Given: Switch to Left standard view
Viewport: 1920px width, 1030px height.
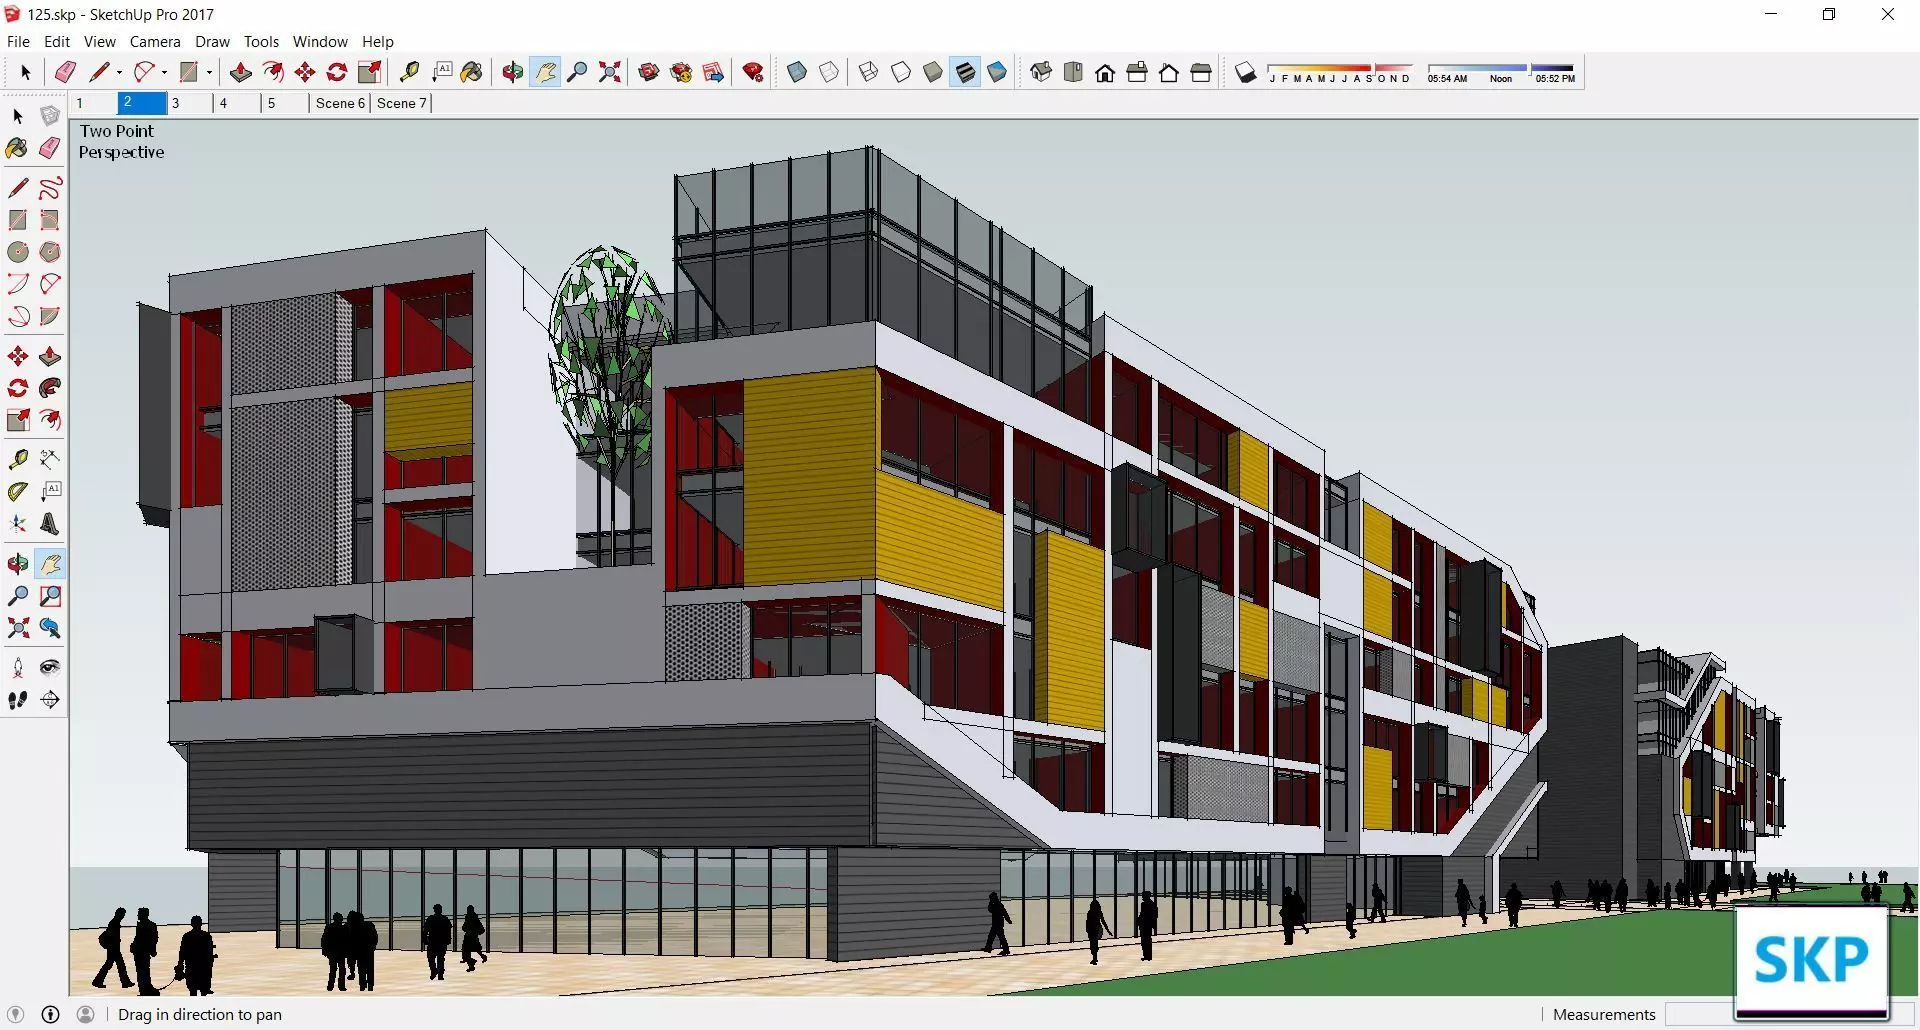Looking at the screenshot, I should click(x=1201, y=72).
